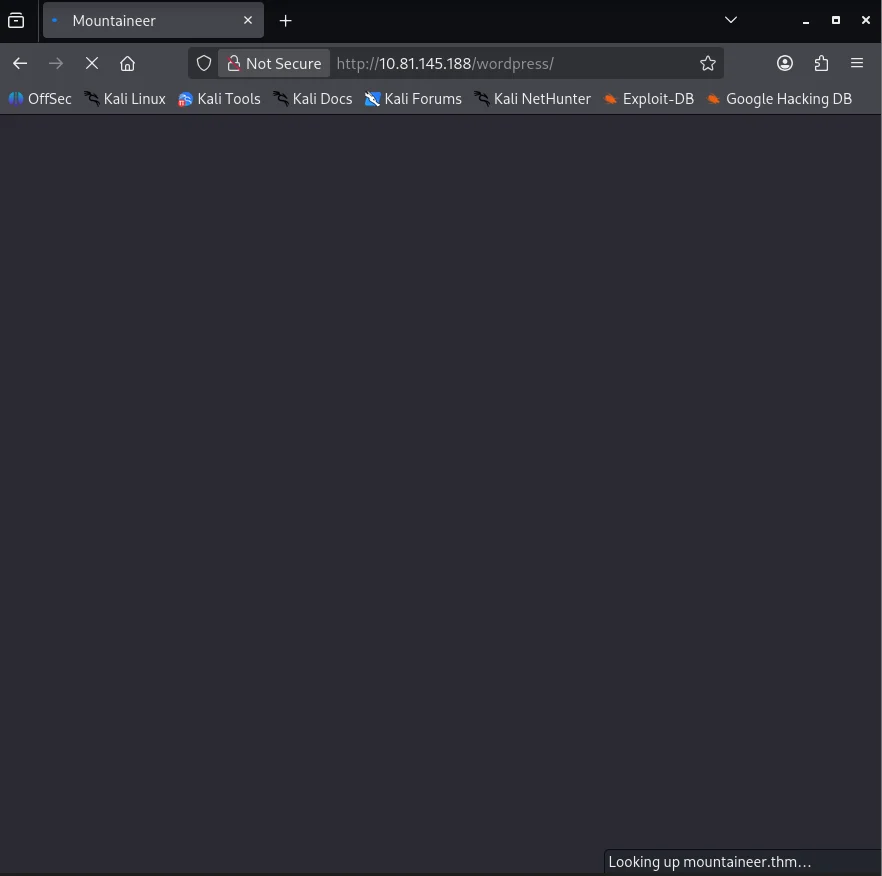Open the Kali Tools bookmark
Viewport: 882px width, 876px height.
point(219,99)
